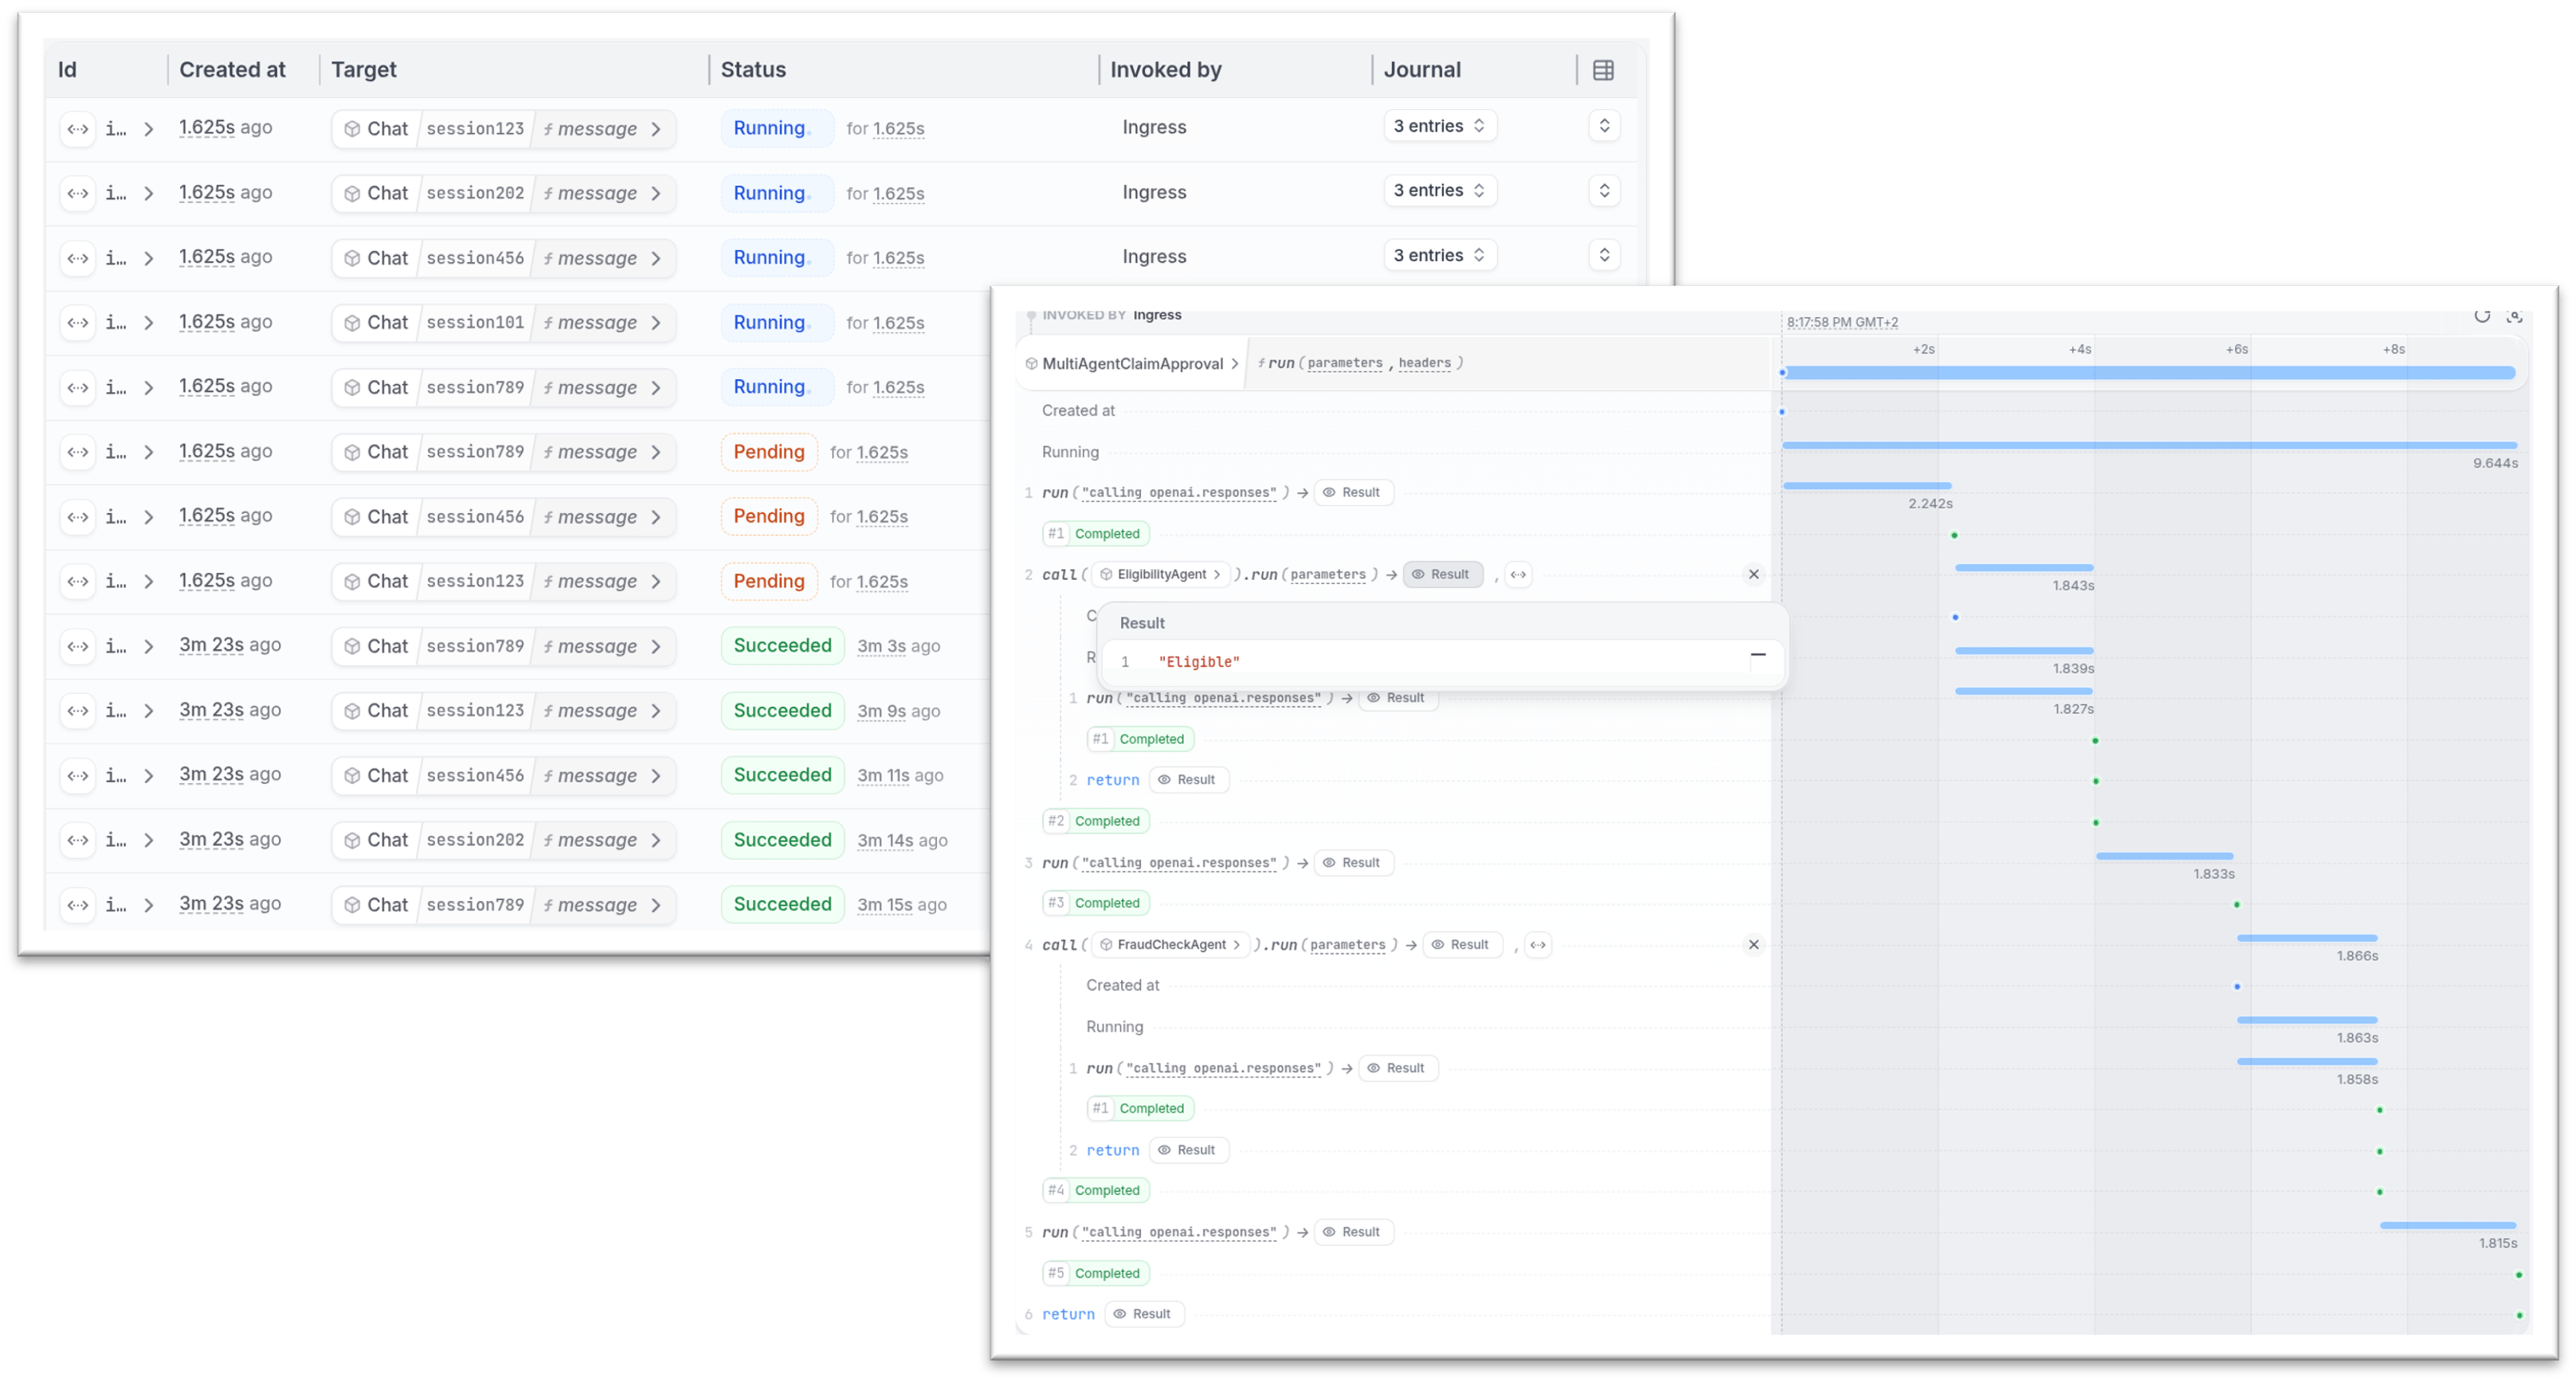Image resolution: width=2576 pixels, height=1383 pixels.
Task: Toggle the Result view for the EligibilityAgent call
Action: [x=1442, y=575]
